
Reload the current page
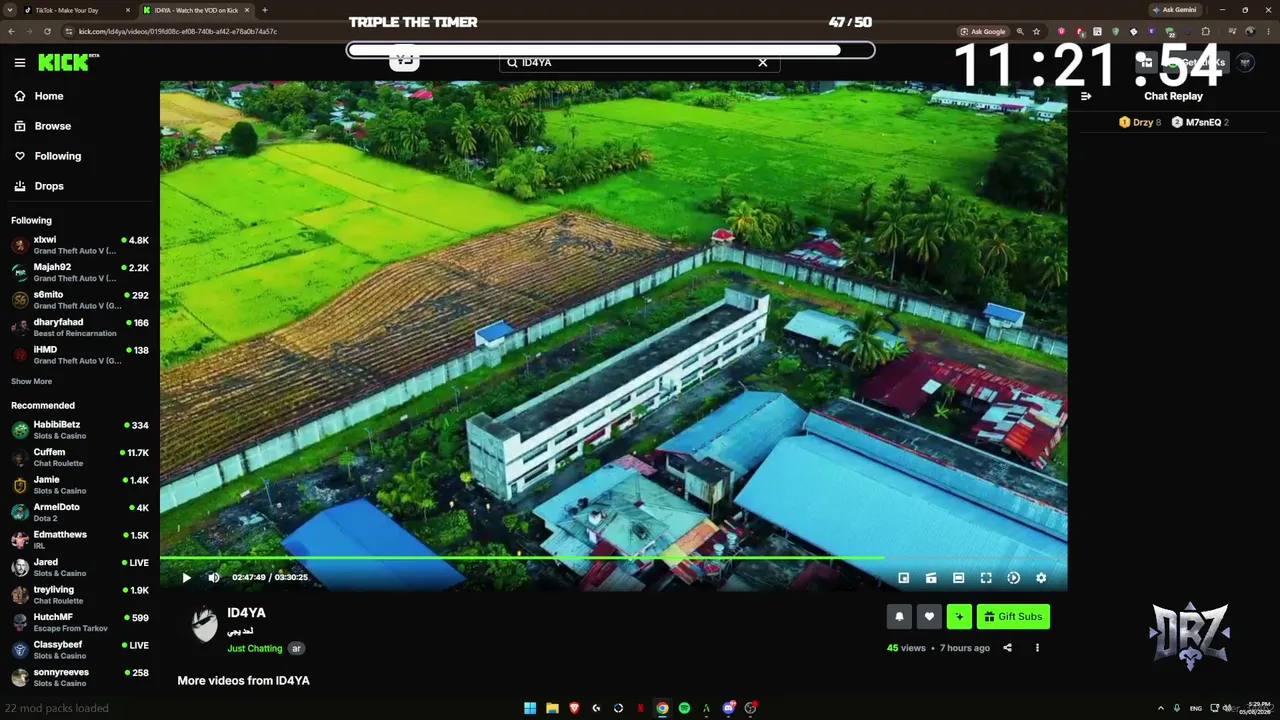point(45,31)
